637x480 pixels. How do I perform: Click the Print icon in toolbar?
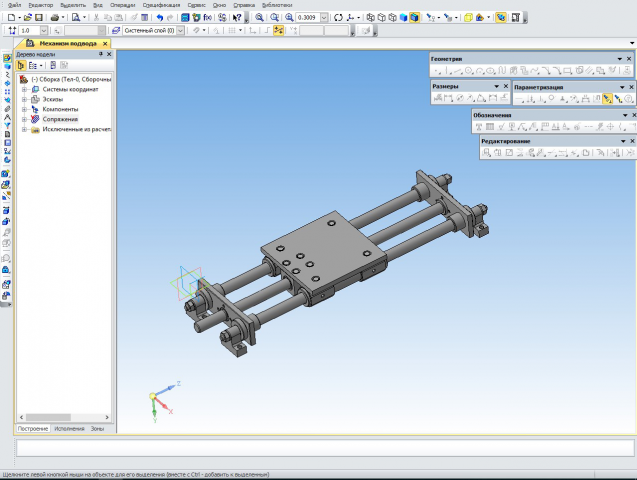(x=55, y=17)
